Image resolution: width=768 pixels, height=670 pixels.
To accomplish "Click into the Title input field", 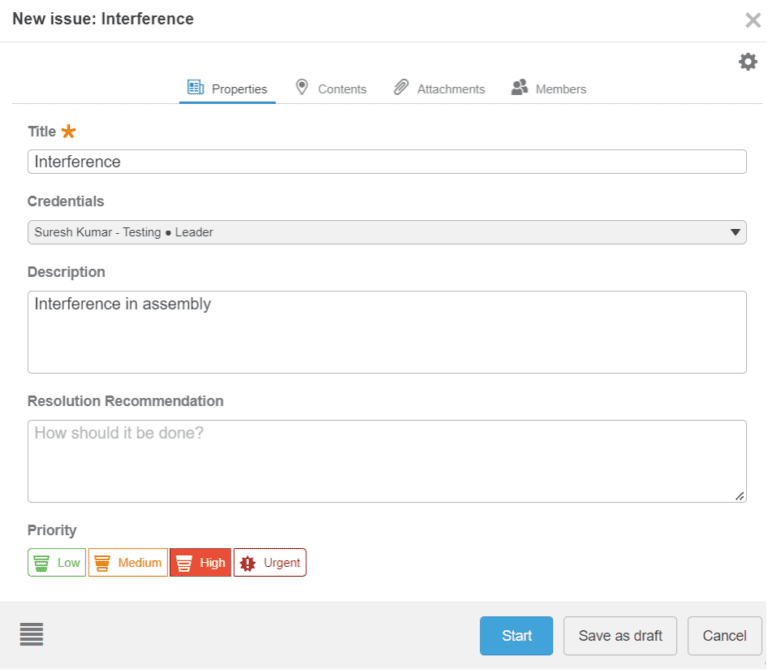I will (x=386, y=162).
